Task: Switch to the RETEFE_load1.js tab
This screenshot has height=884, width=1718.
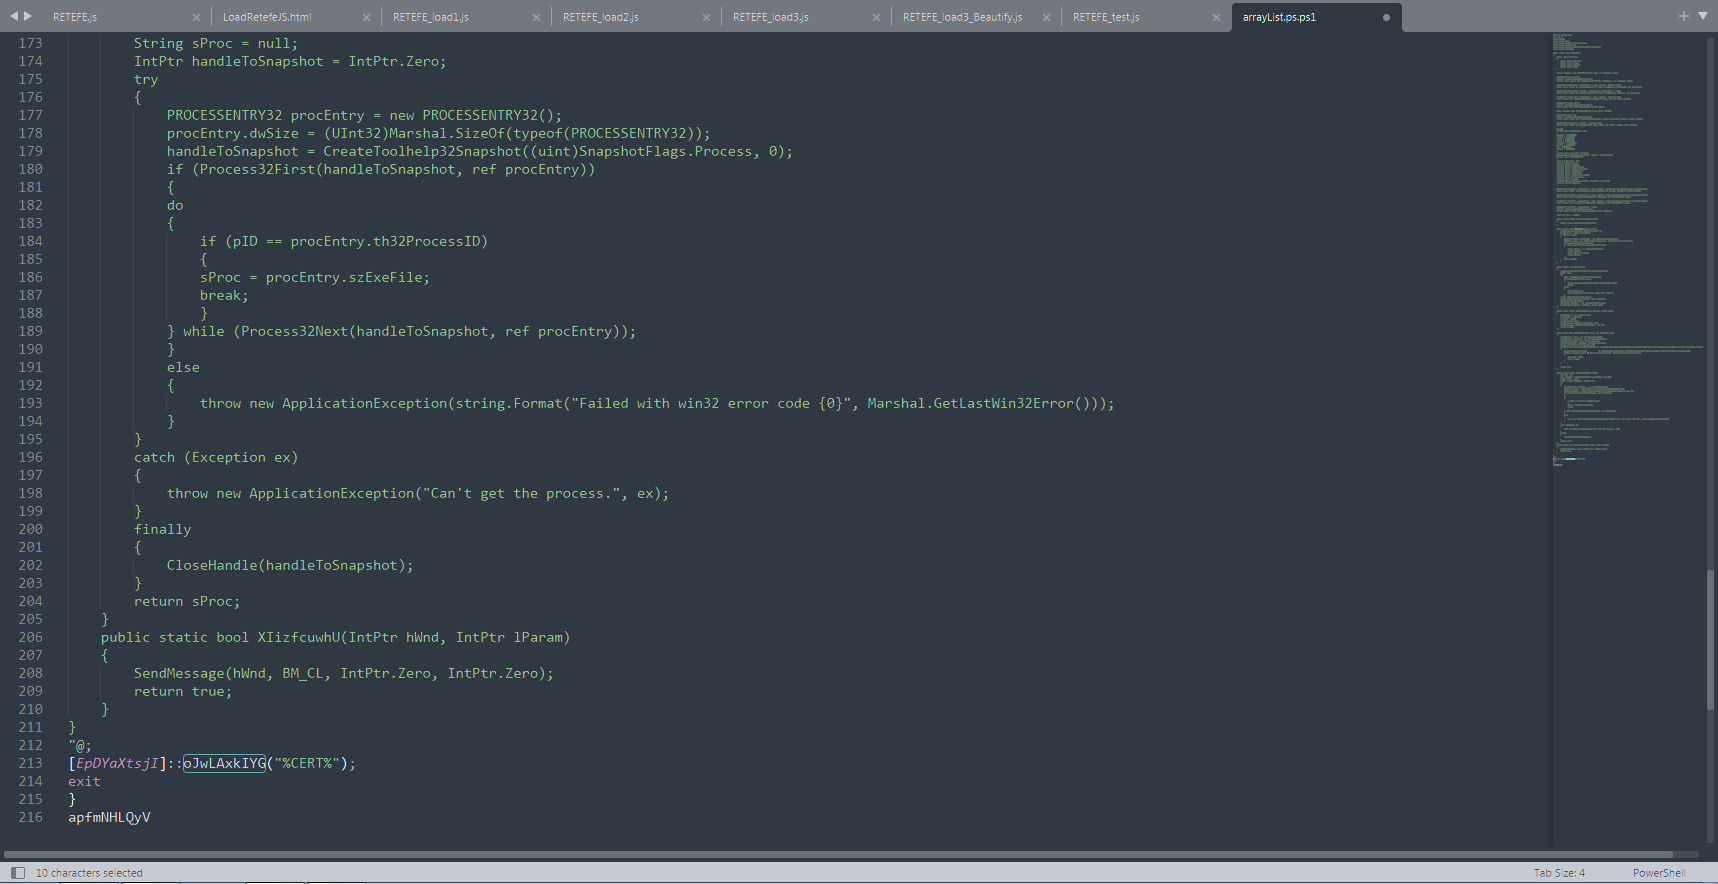Action: click(x=431, y=18)
